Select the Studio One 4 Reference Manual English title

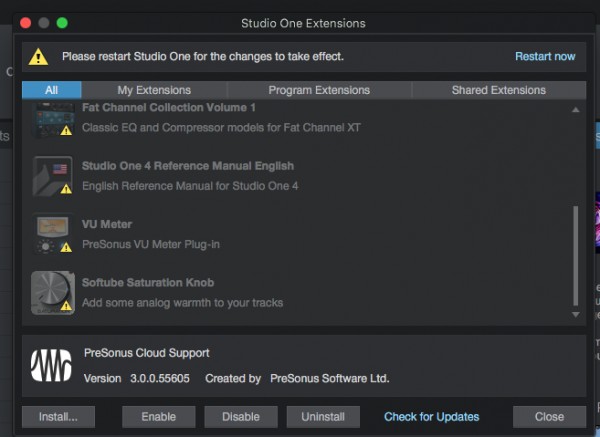coord(188,166)
